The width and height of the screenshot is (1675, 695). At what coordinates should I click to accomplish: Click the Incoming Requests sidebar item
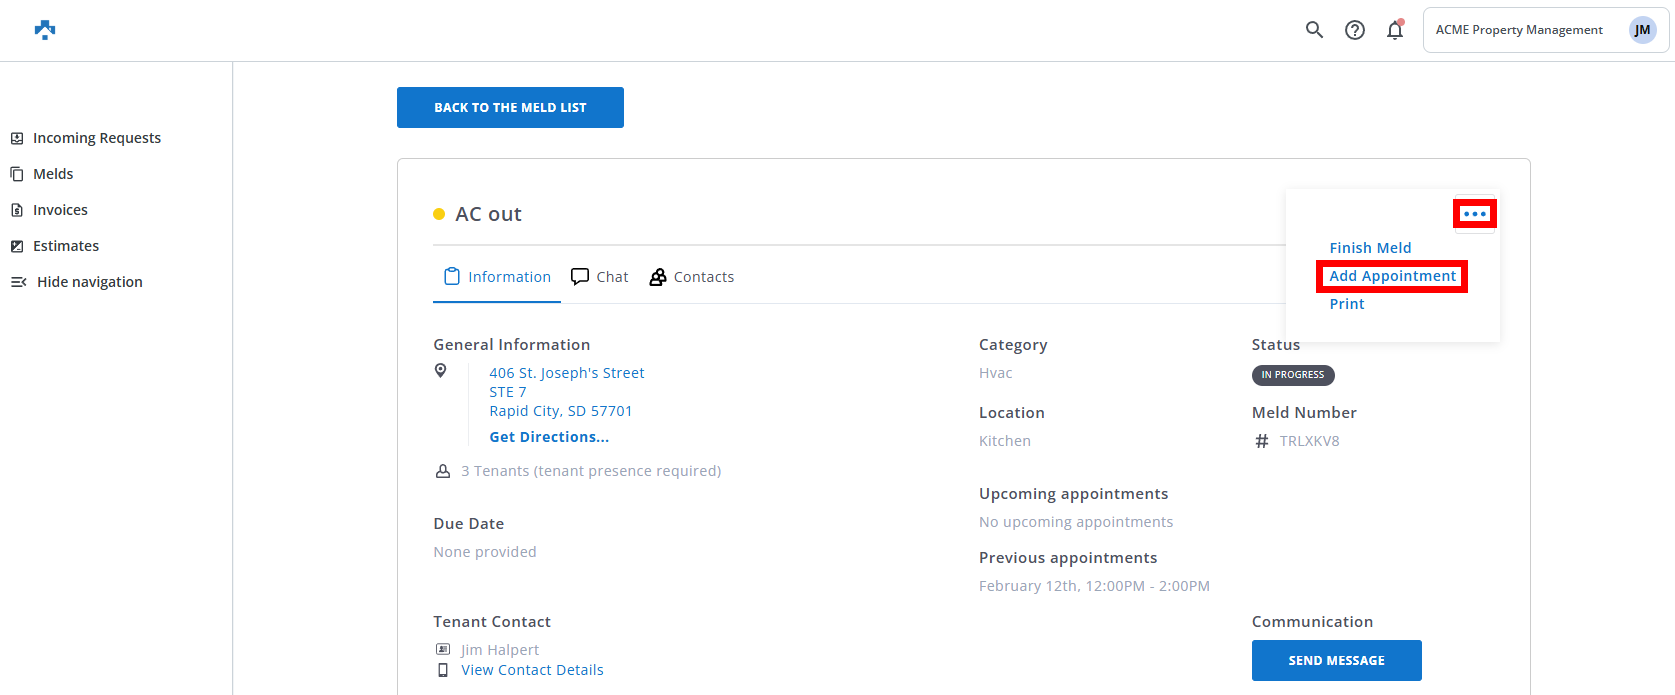[x=96, y=138]
